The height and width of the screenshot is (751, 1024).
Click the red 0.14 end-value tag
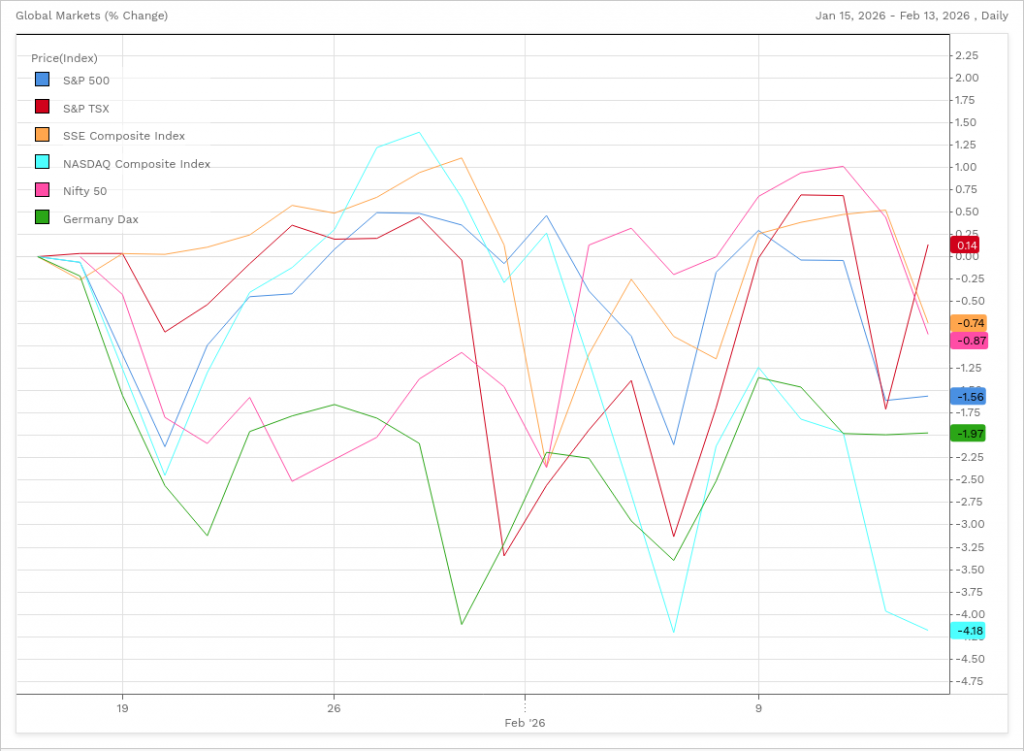click(967, 245)
